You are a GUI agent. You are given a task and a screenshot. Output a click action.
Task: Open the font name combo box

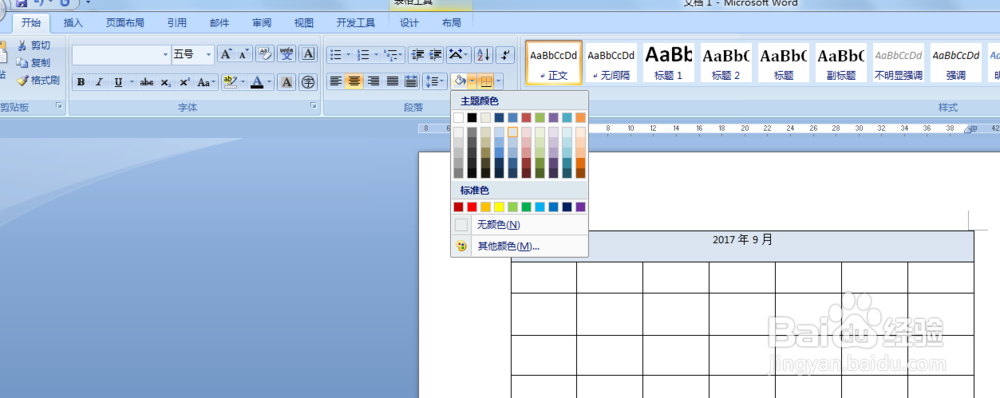[121, 55]
